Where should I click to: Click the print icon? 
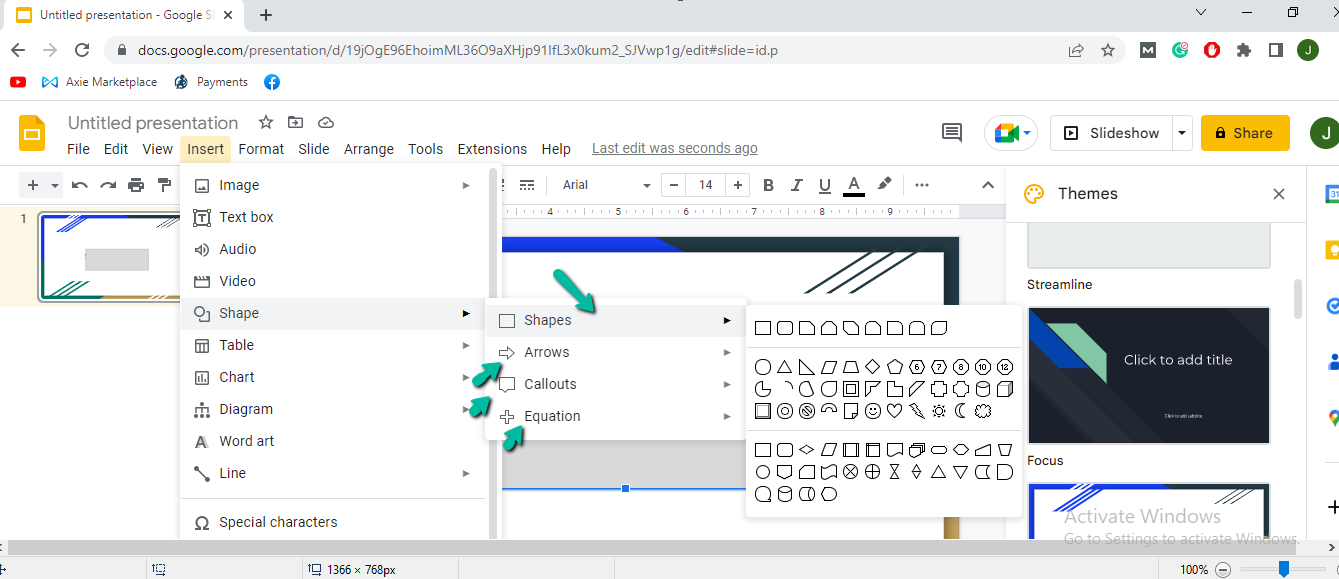(x=135, y=185)
